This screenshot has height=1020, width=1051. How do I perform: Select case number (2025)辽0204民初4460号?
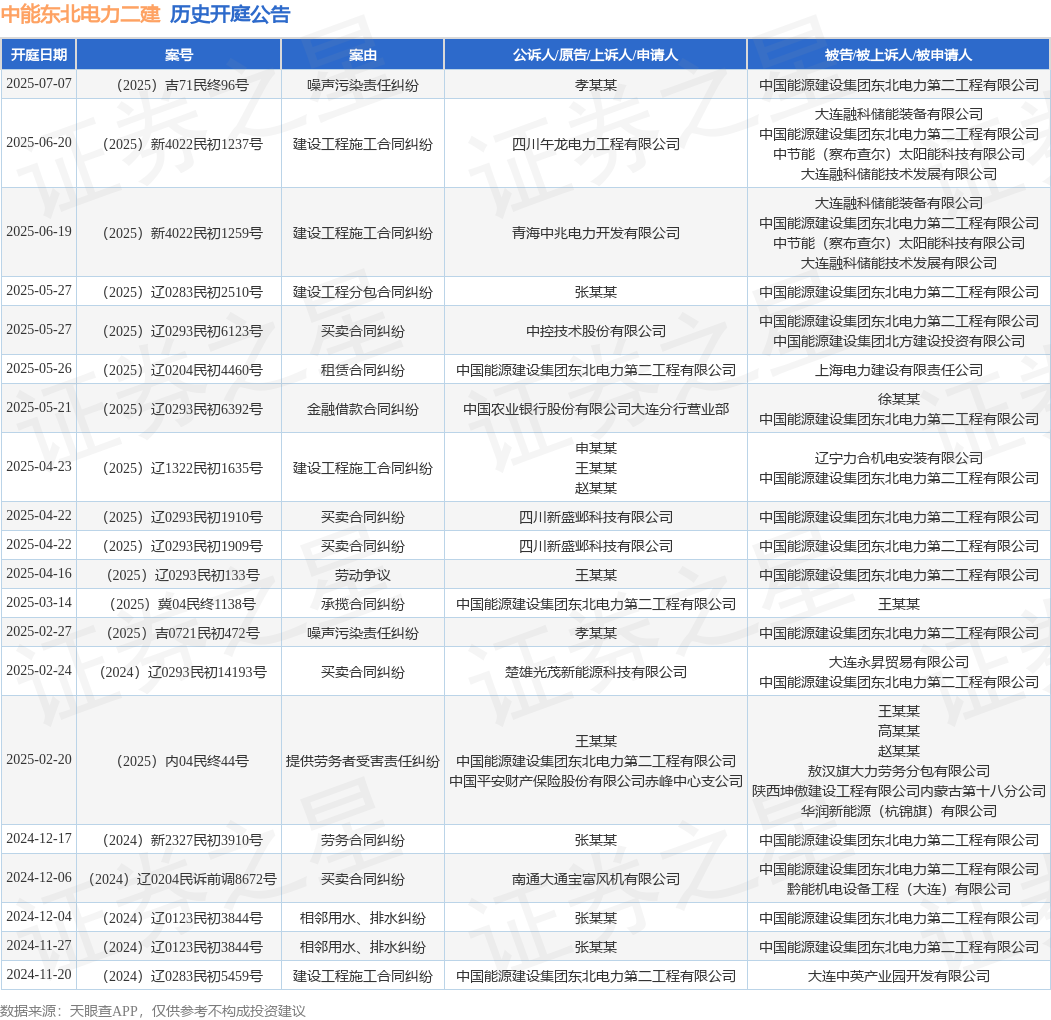pos(179,370)
